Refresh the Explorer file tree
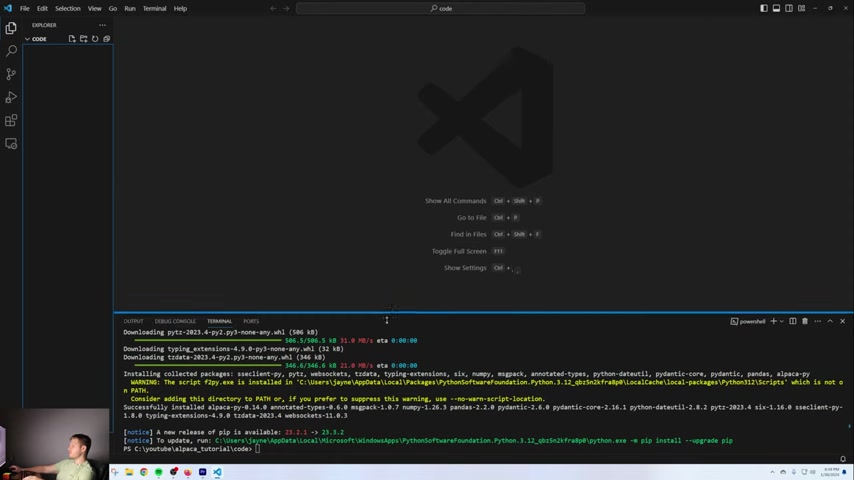 pyautogui.click(x=95, y=39)
